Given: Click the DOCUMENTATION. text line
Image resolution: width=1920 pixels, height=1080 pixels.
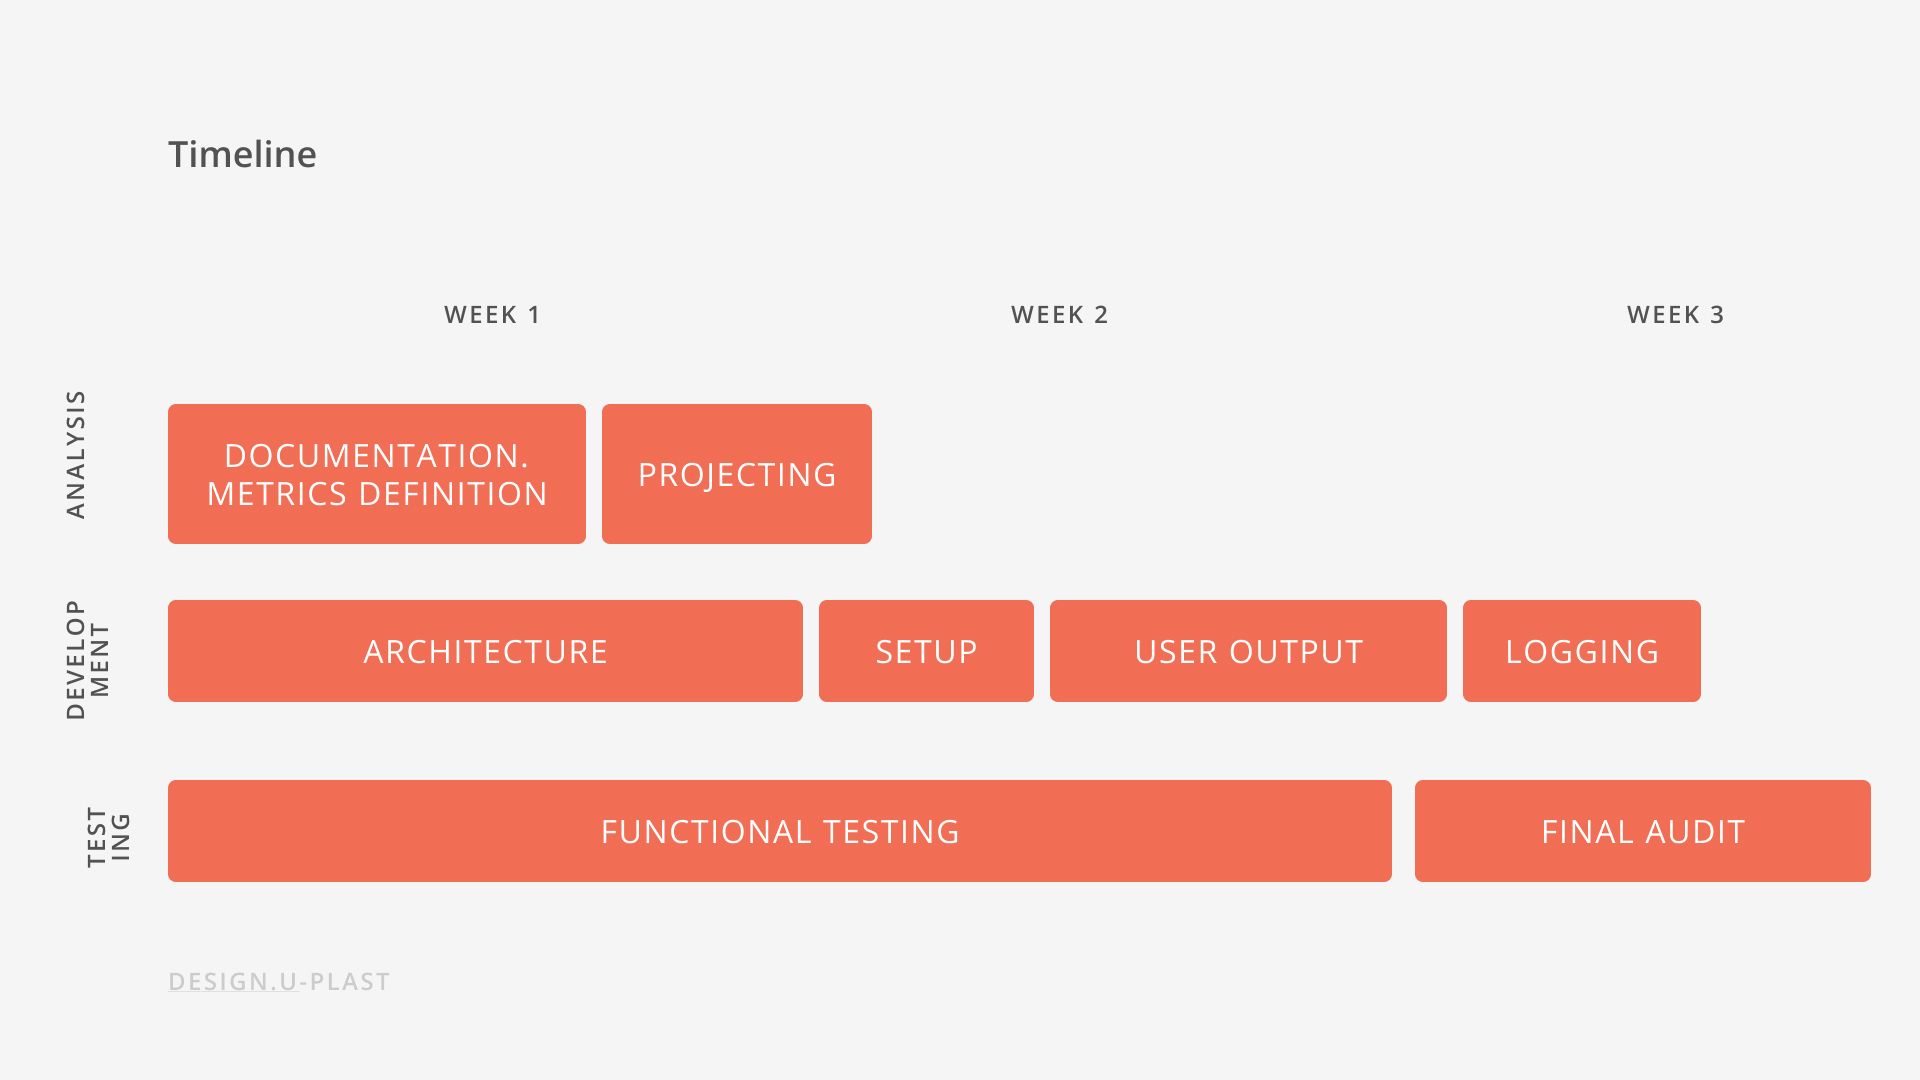Looking at the screenshot, I should (376, 456).
